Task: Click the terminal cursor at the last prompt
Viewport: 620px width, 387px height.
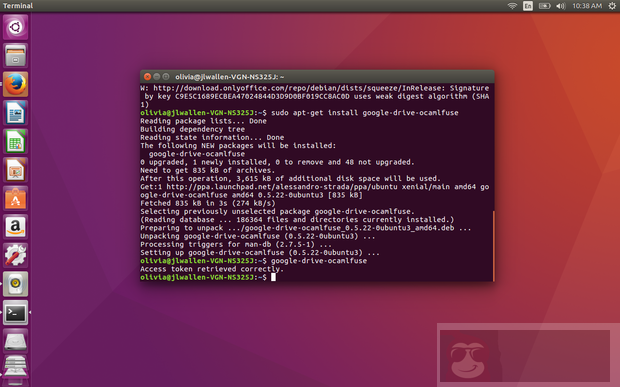Action: (273, 277)
